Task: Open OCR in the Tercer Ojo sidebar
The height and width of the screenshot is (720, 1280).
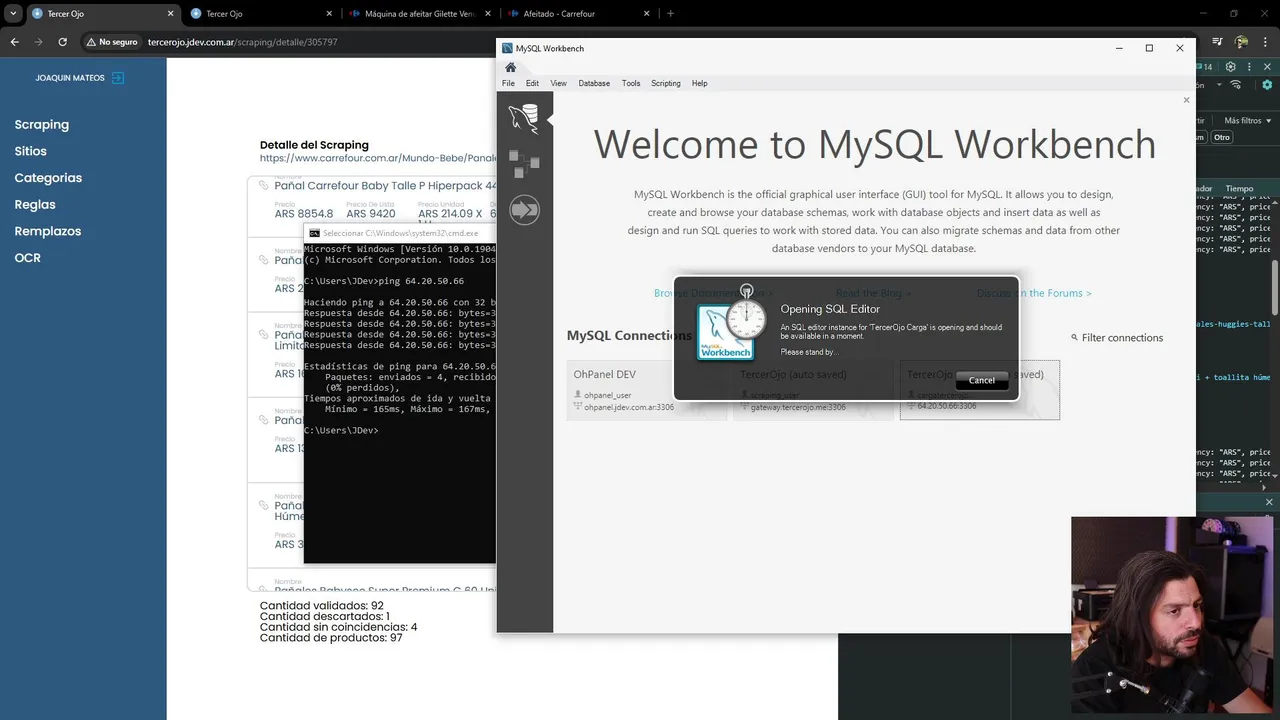Action: pos(27,258)
